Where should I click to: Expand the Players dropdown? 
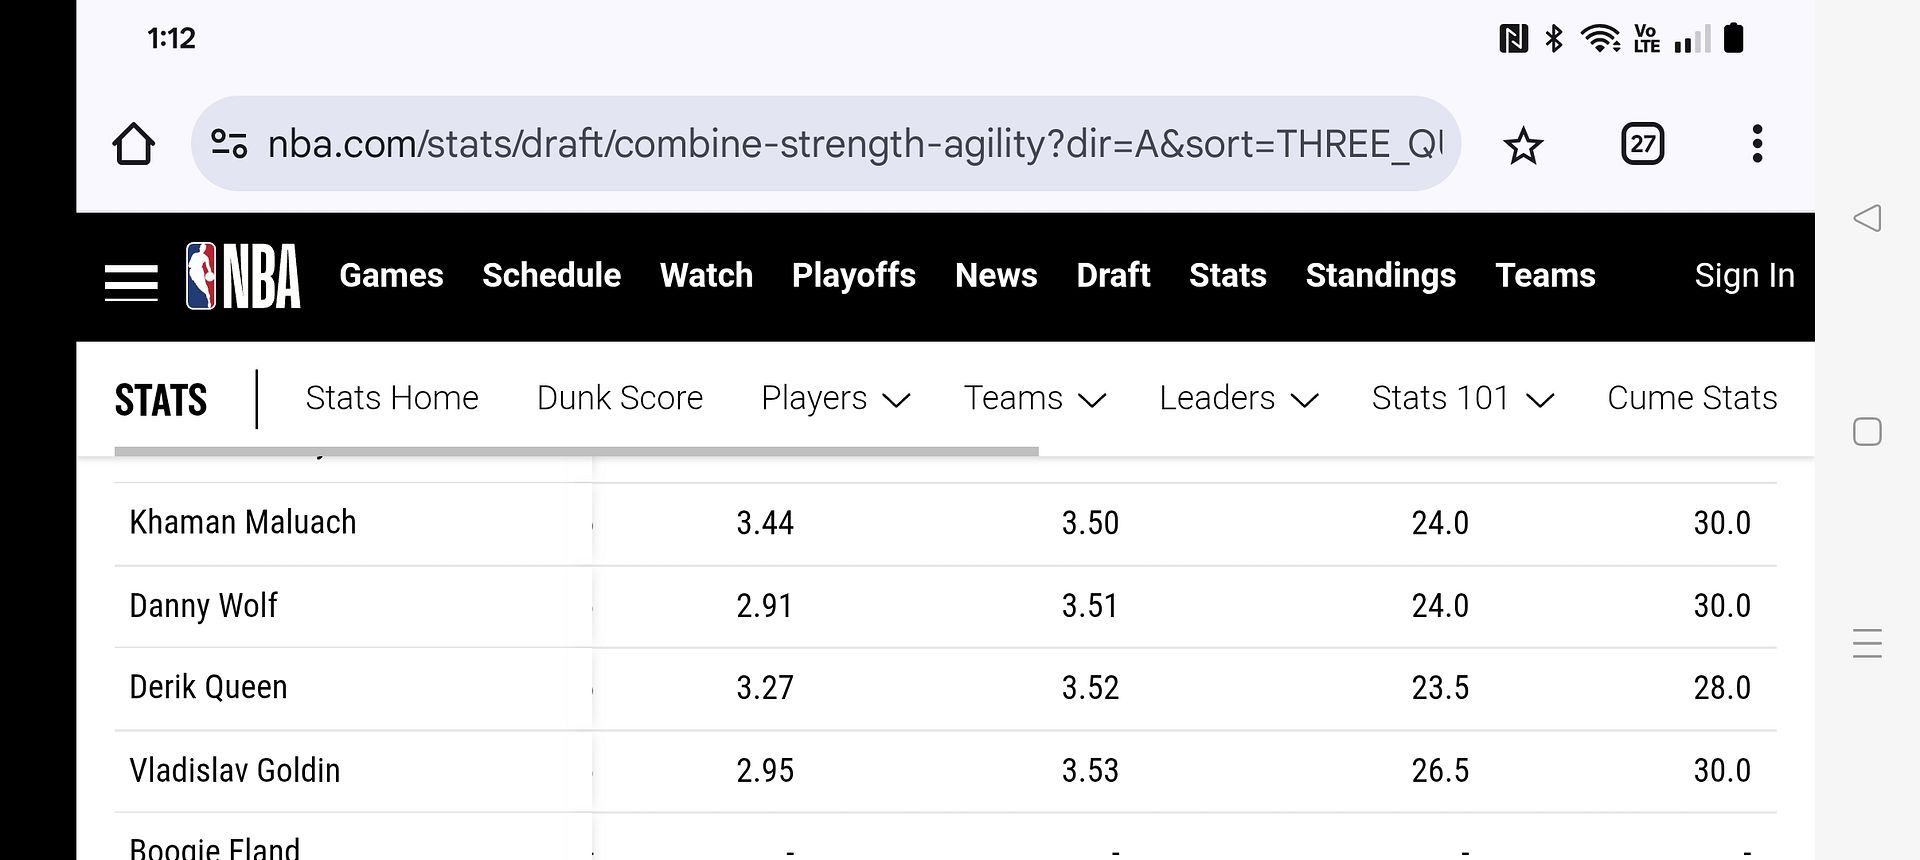coord(835,398)
